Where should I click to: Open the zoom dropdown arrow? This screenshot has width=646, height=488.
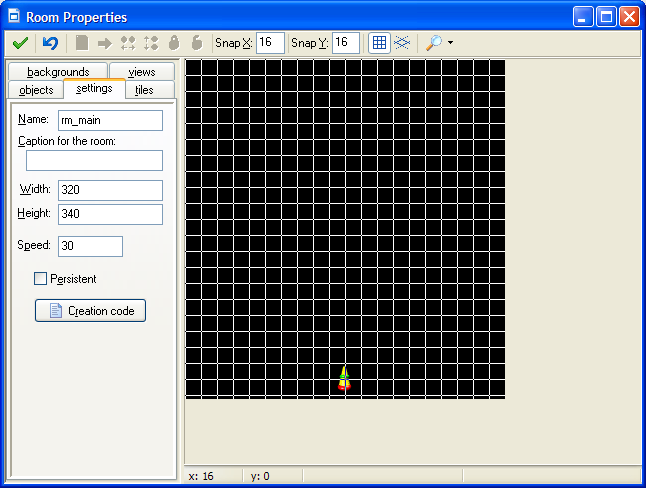point(450,43)
